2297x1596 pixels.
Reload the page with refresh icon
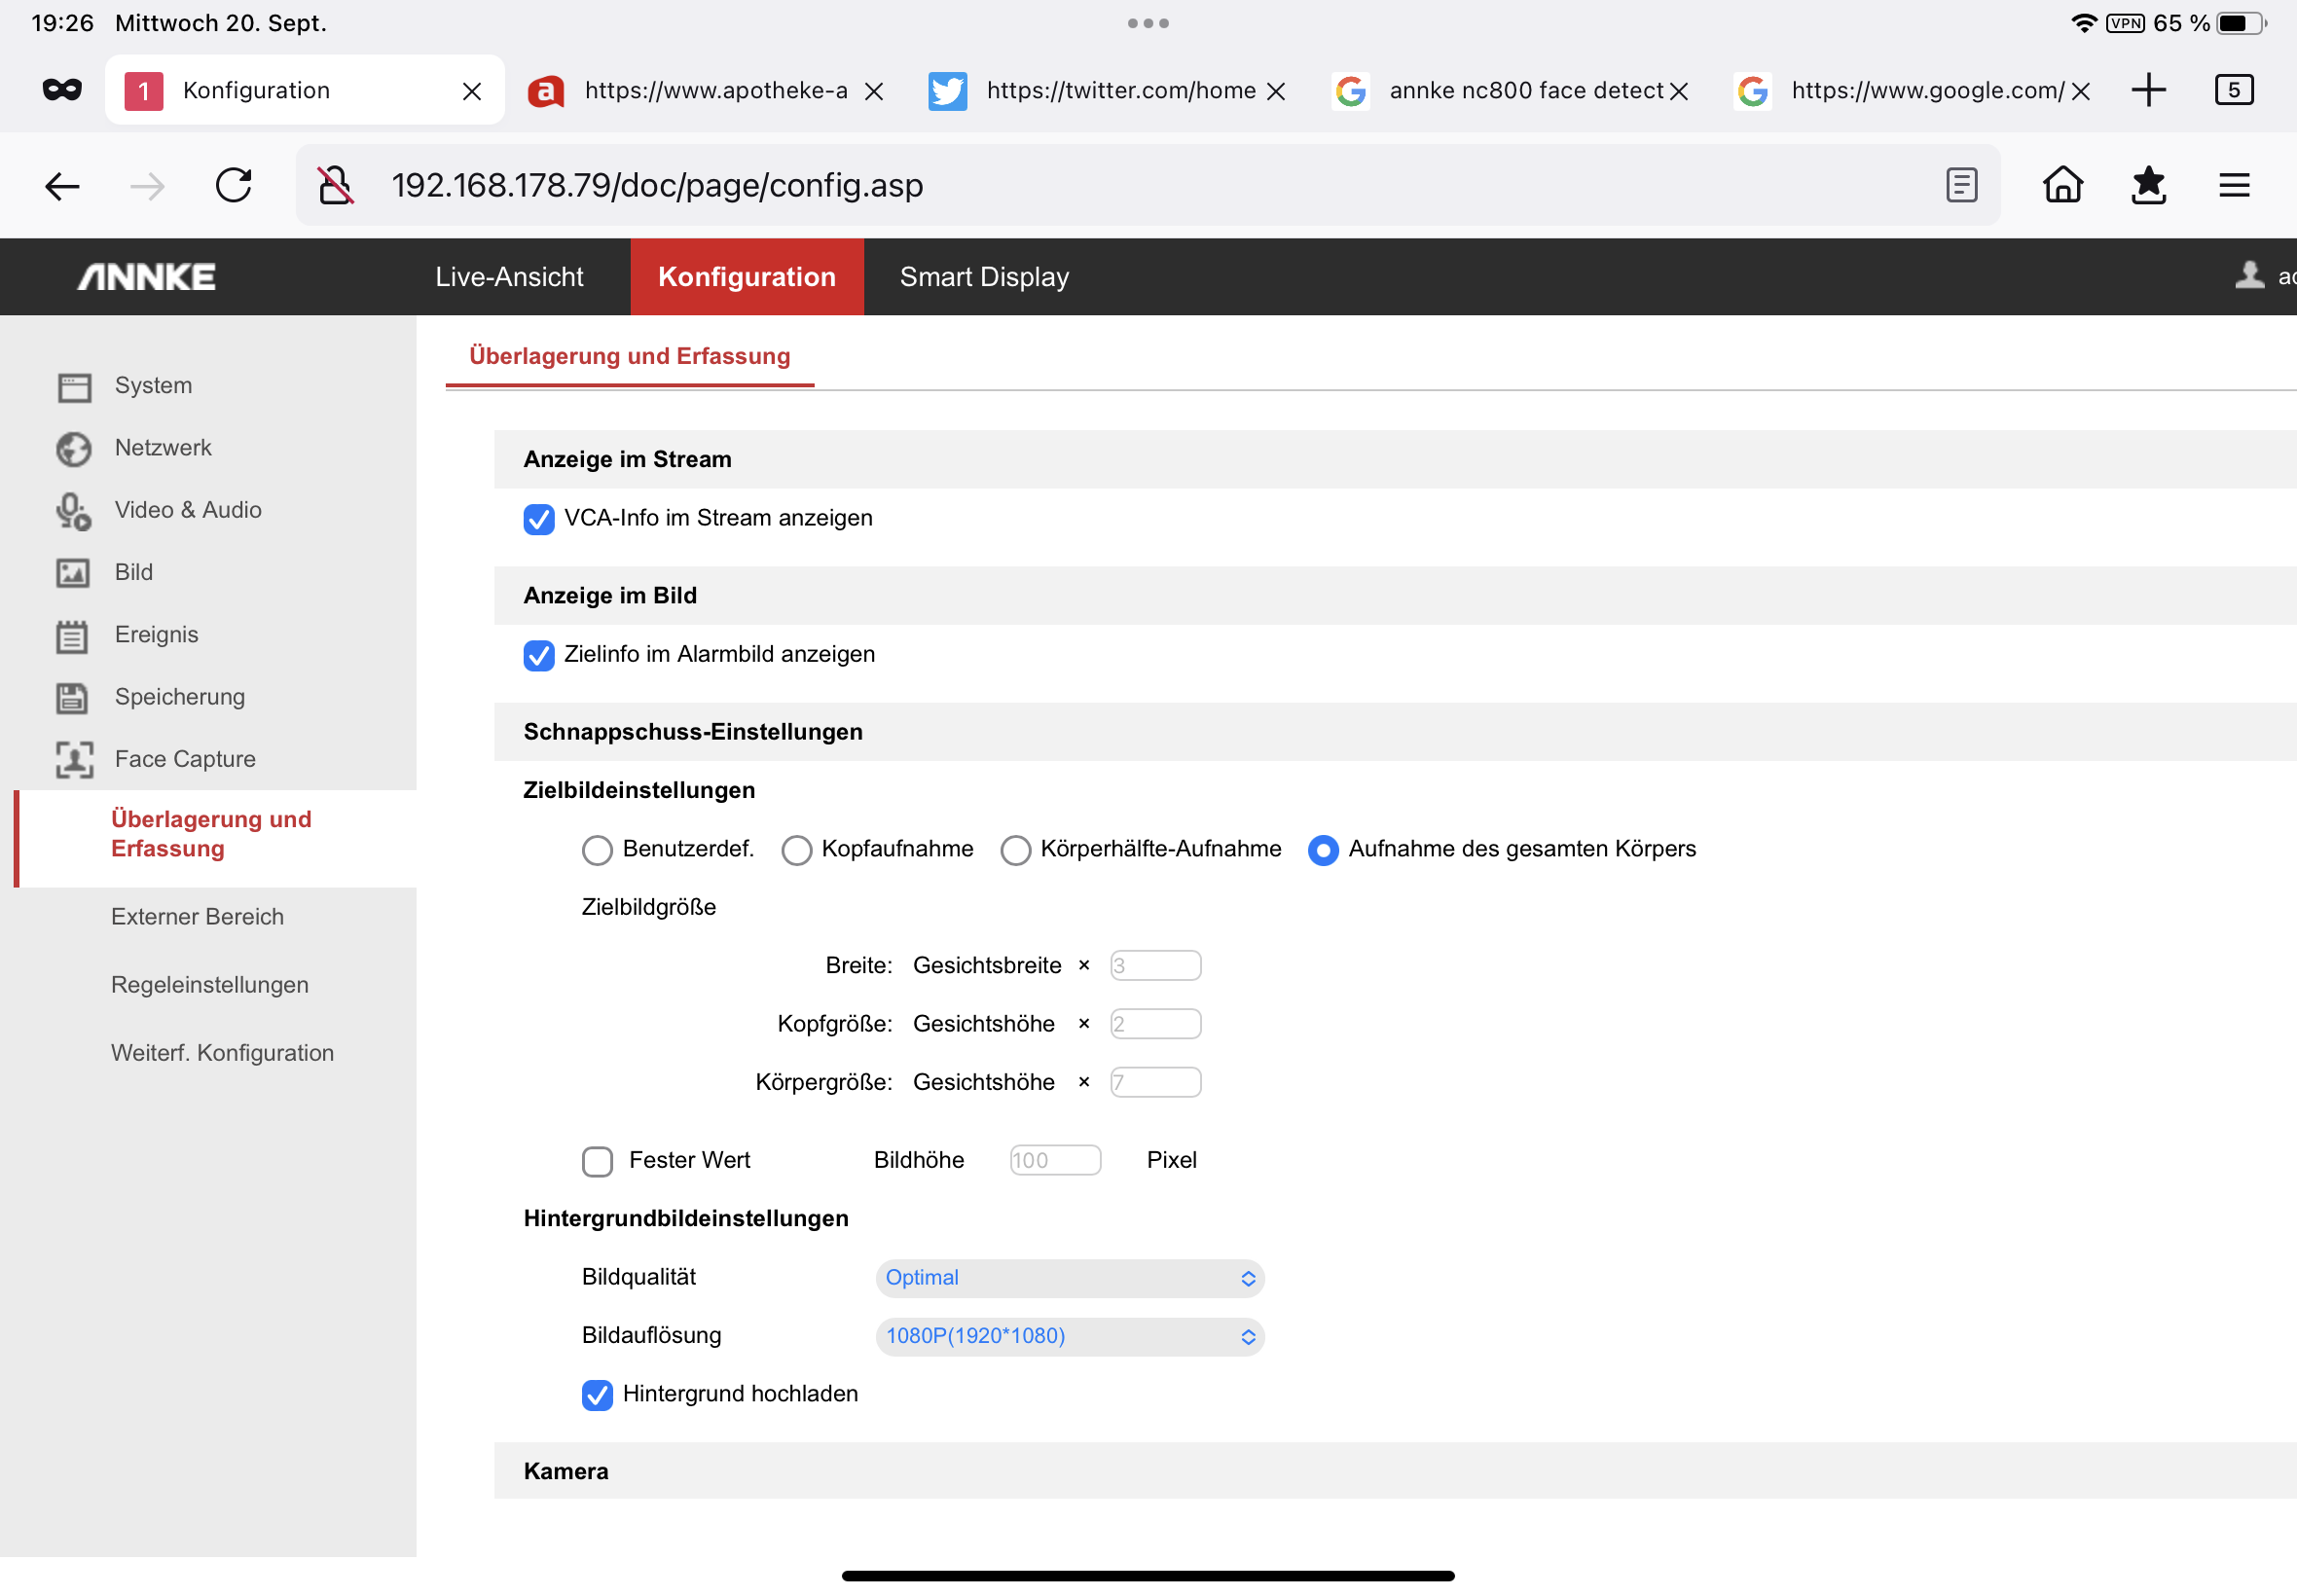click(234, 185)
